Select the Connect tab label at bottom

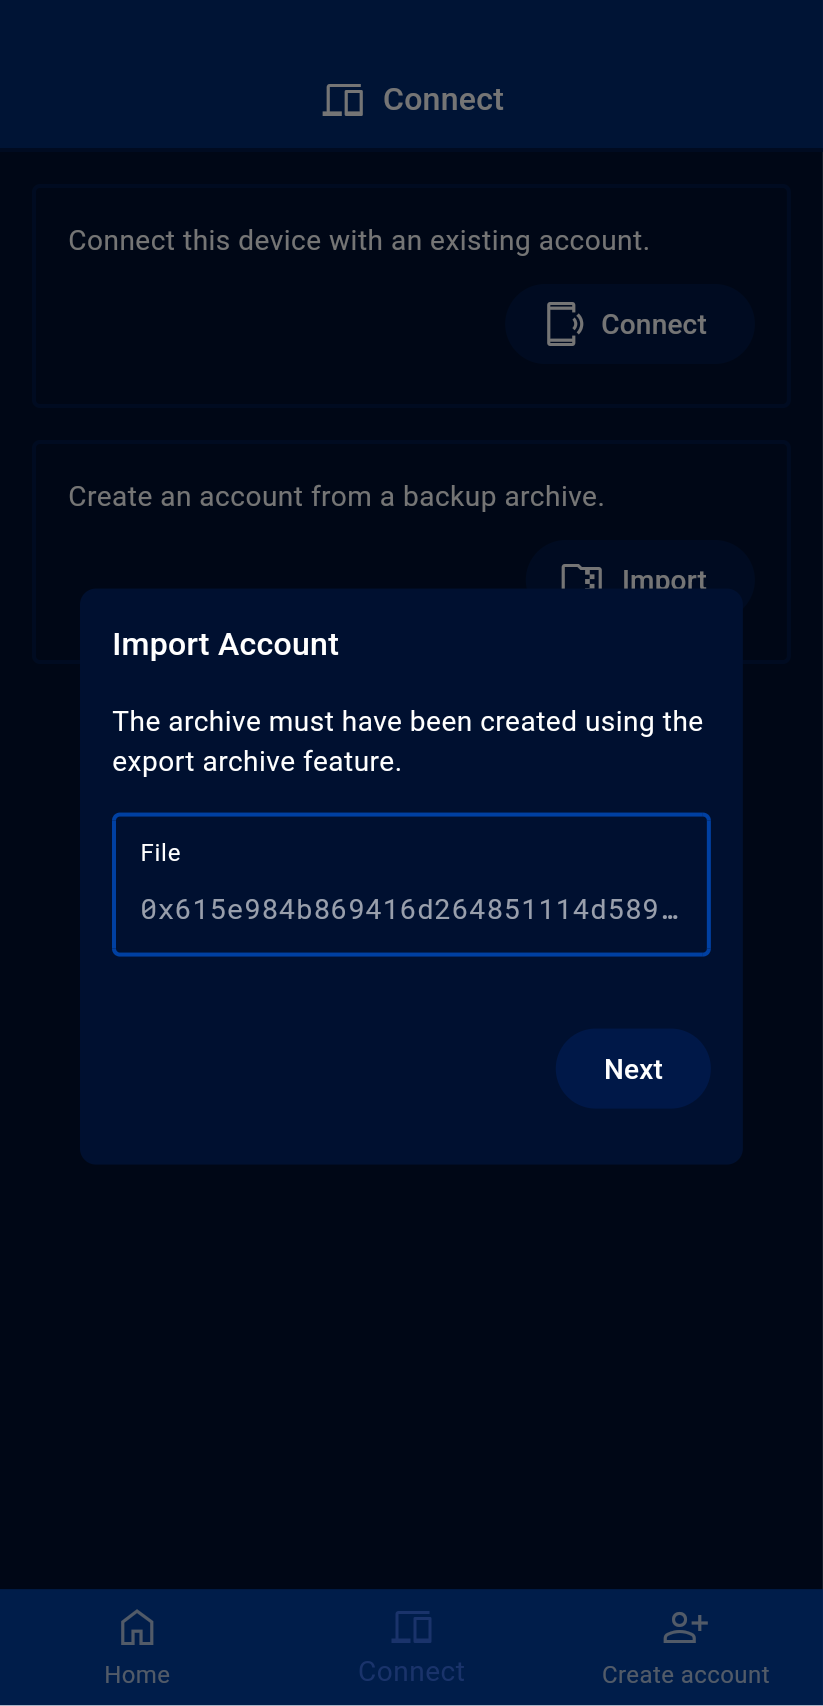pos(411,1671)
